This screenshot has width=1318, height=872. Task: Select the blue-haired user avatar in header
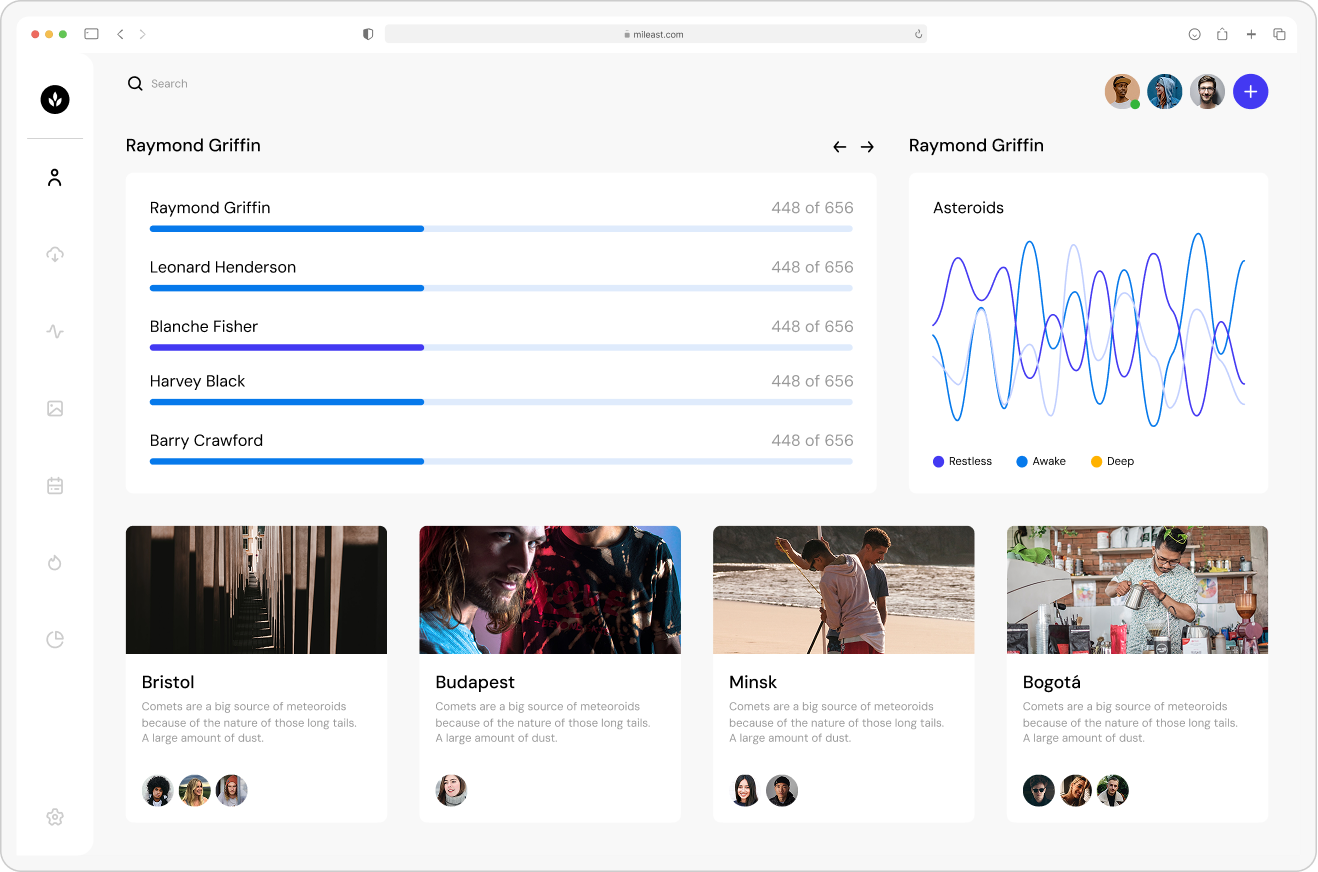1165,92
